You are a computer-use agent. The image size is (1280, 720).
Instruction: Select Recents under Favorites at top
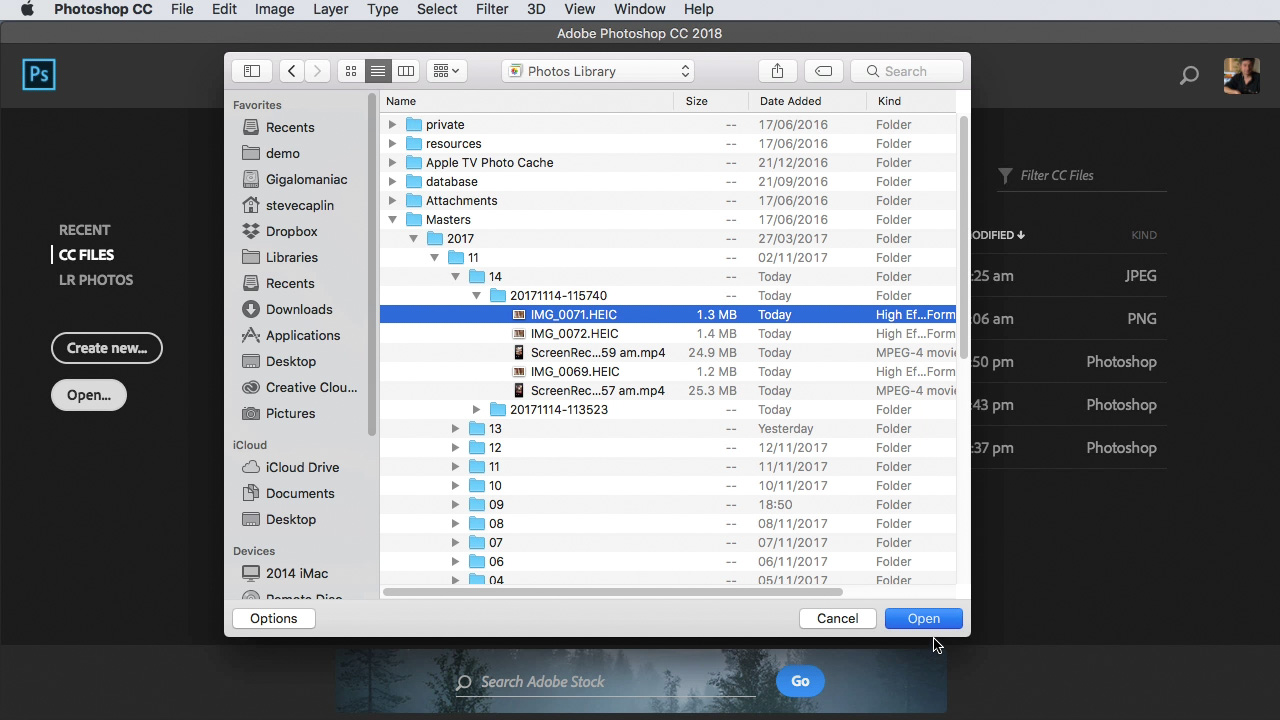290,127
